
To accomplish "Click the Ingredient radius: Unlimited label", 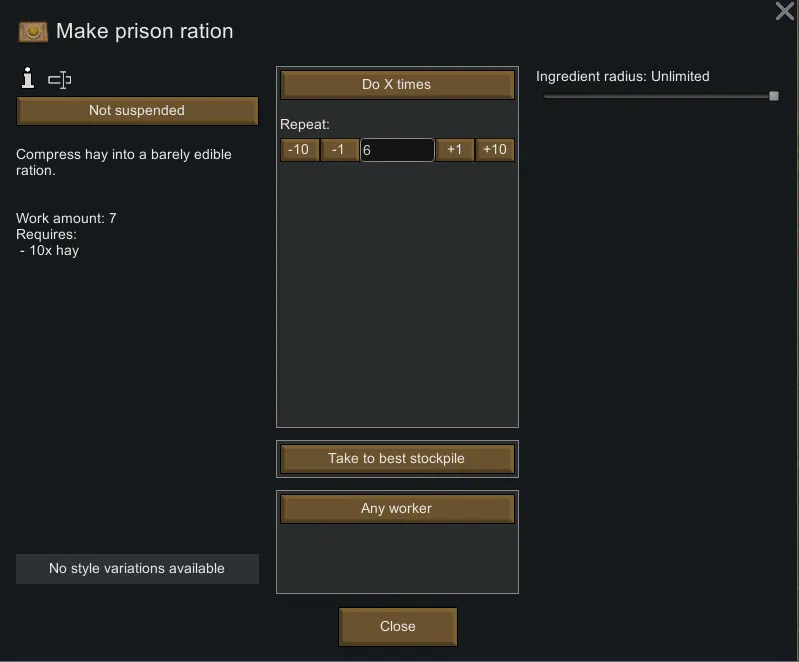I will 622,76.
